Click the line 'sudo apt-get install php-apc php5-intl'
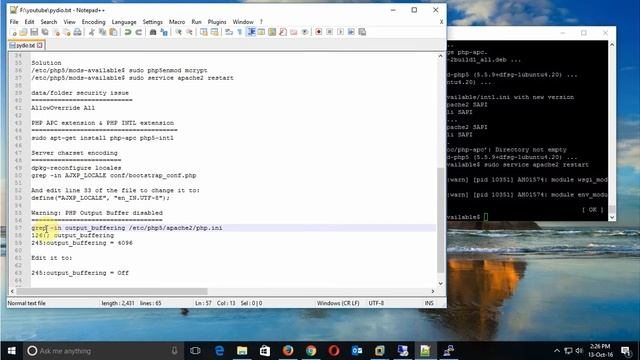The width and height of the screenshot is (640, 360). point(102,138)
